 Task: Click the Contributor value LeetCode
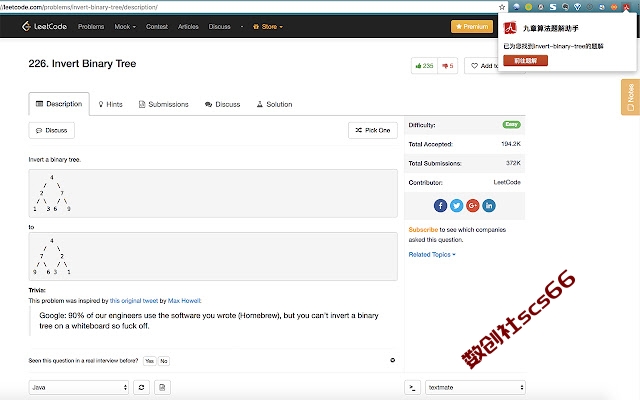coord(507,182)
